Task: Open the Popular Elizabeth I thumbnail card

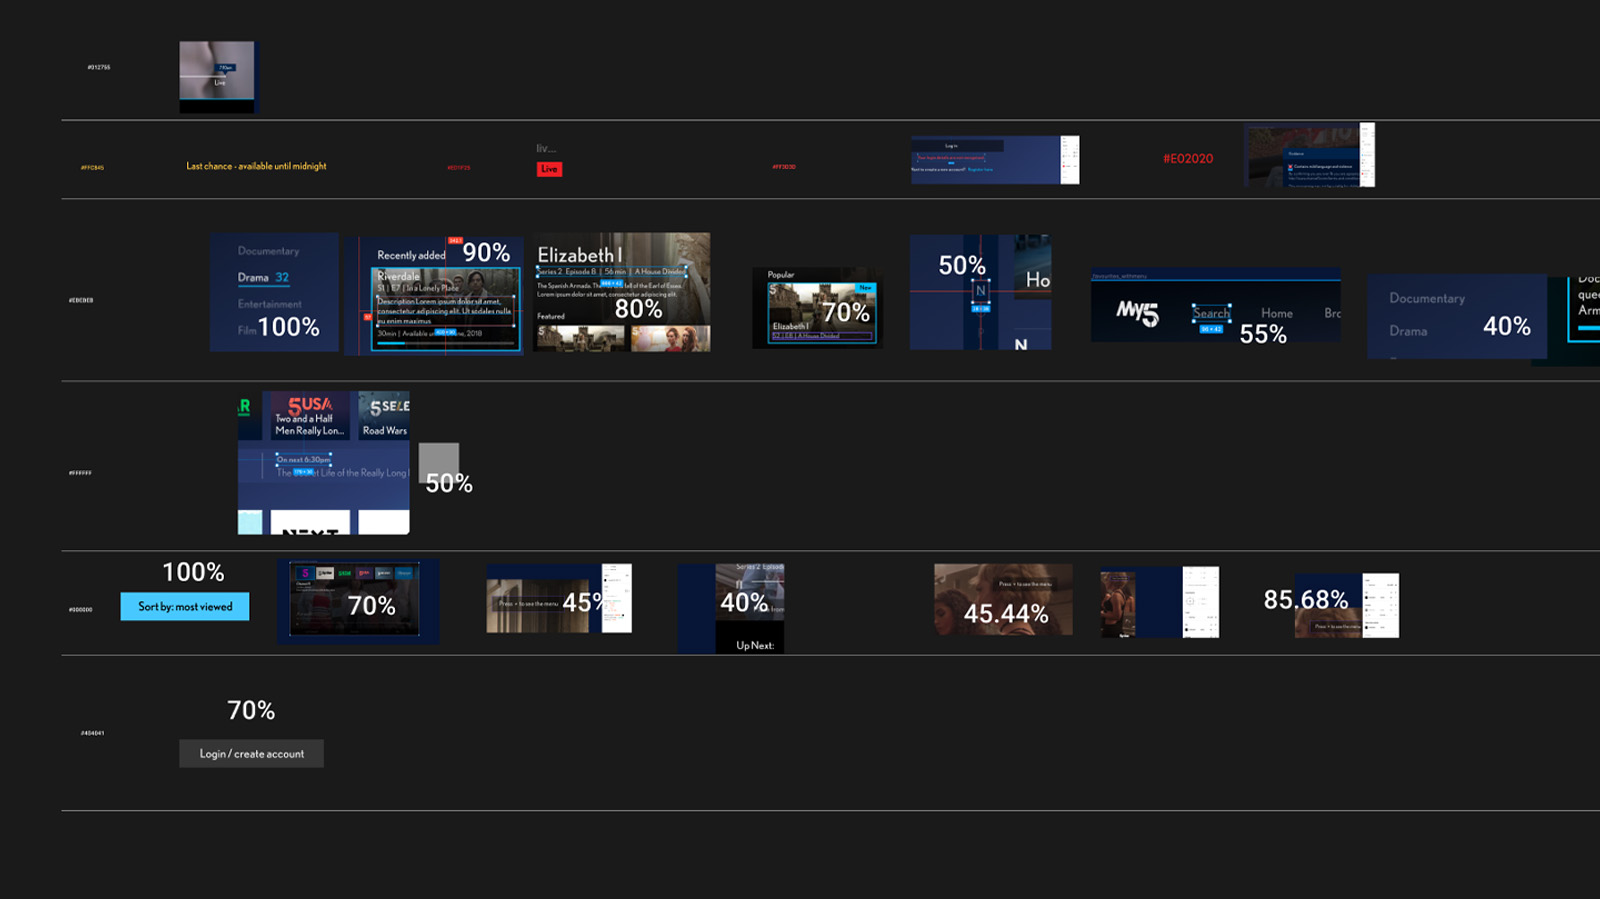Action: [821, 312]
